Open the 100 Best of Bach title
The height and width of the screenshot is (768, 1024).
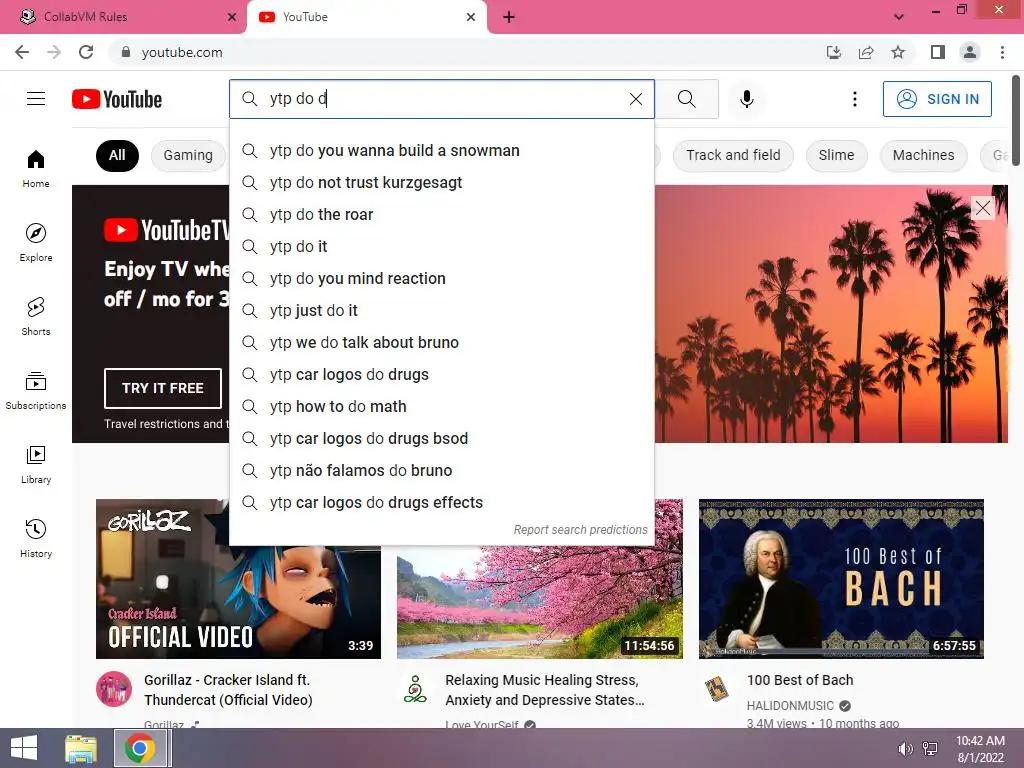tap(800, 680)
